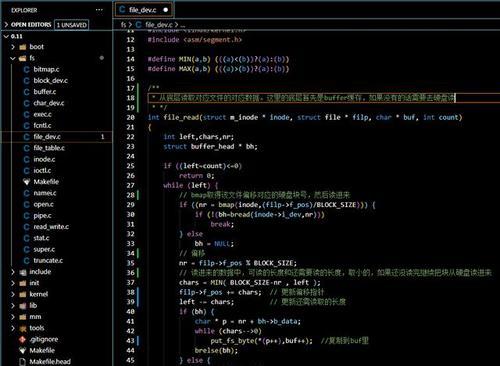Open namei.c file
The width and height of the screenshot is (500, 366).
[x=45, y=193]
